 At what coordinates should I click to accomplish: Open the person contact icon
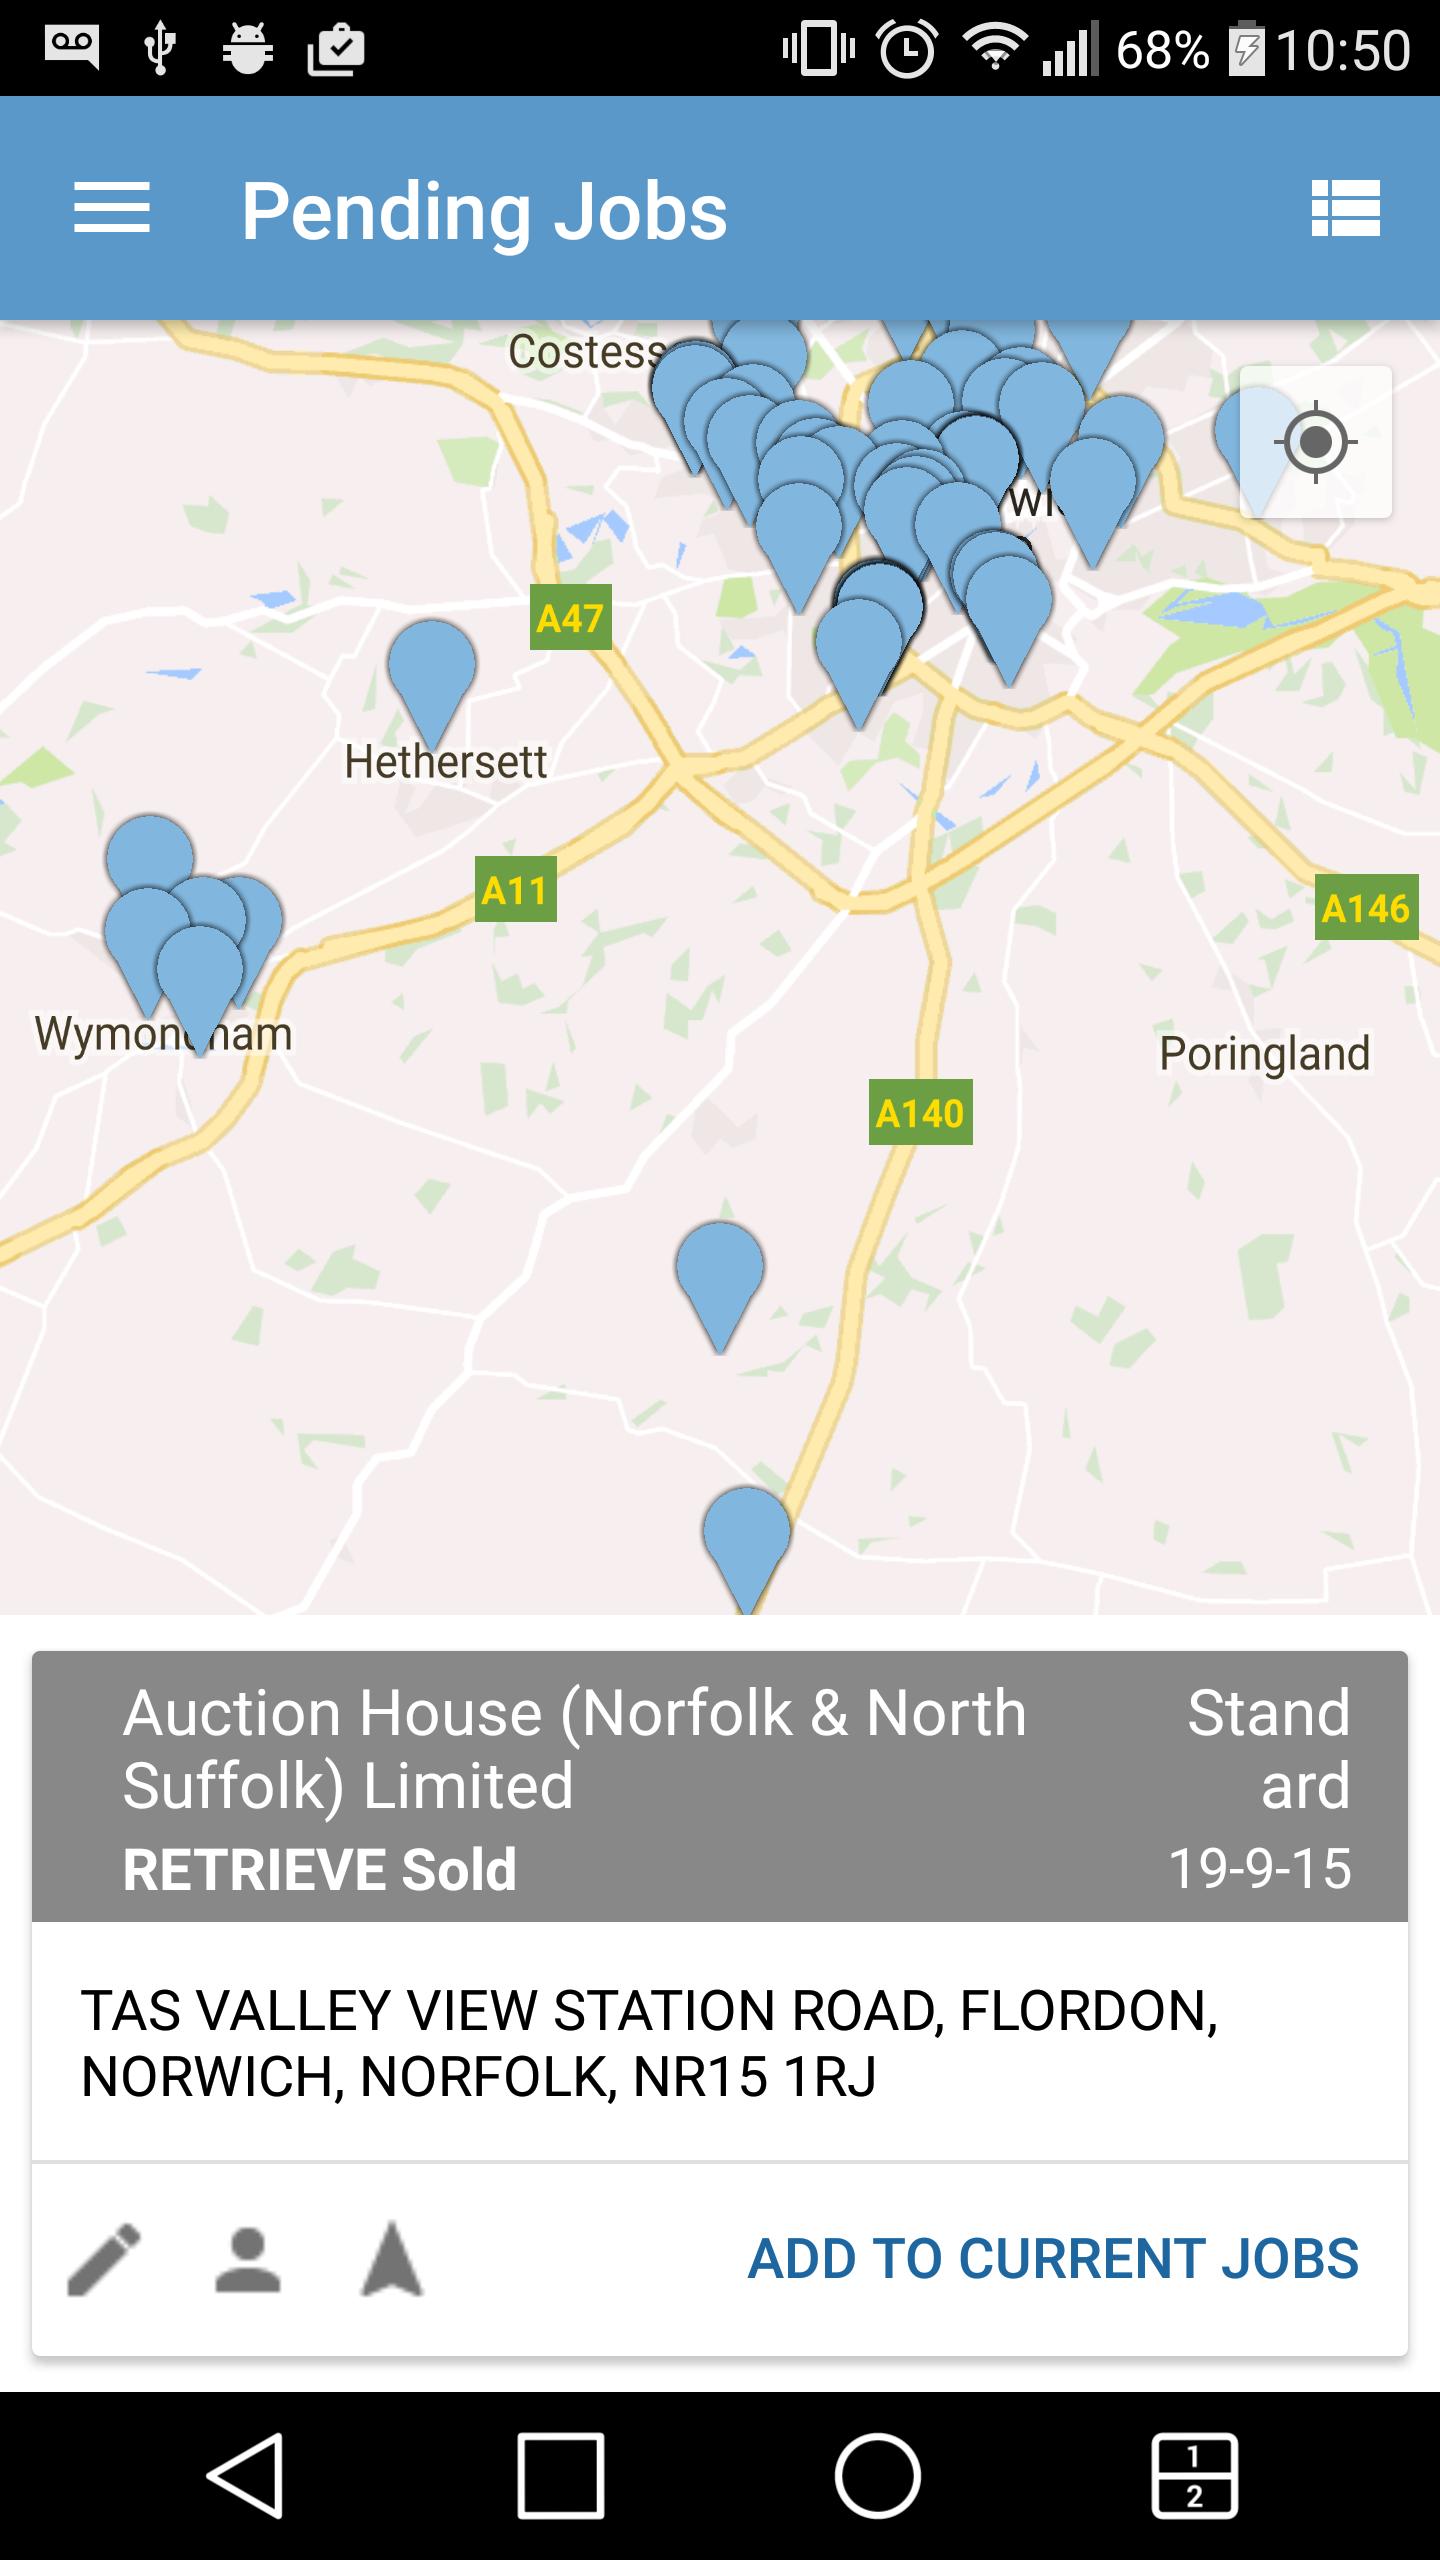coord(247,2259)
